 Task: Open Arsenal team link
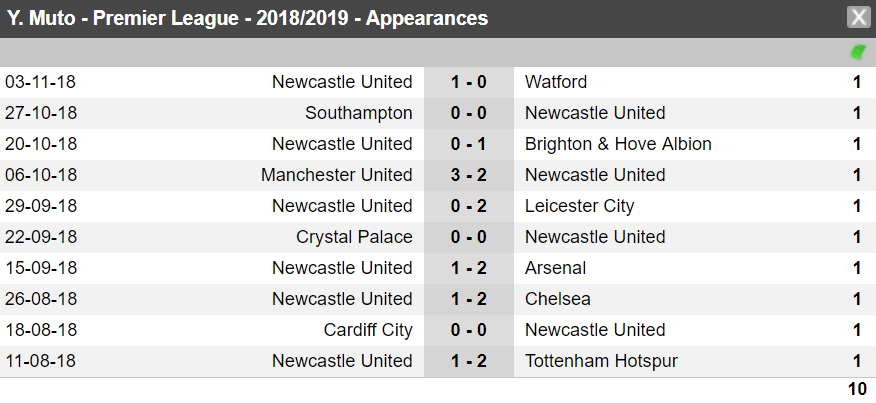(x=555, y=268)
